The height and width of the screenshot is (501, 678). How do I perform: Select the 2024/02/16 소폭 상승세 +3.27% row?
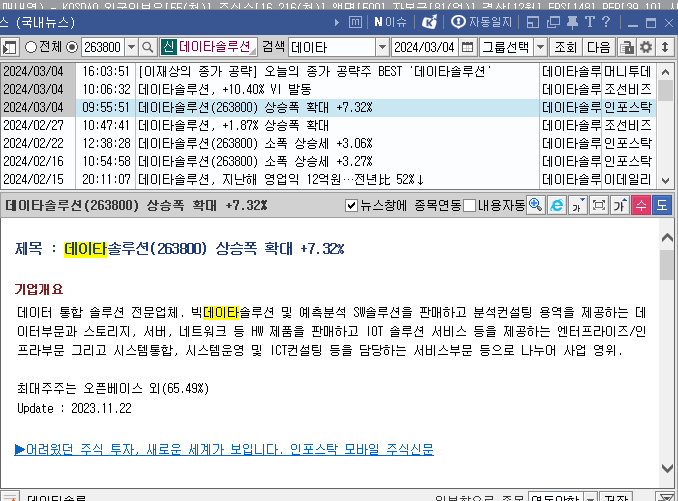[328, 162]
